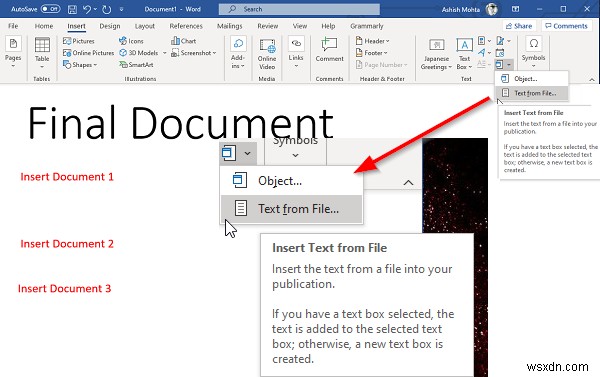Toggle the AutoSave switch
The image size is (600, 377).
pos(51,9)
